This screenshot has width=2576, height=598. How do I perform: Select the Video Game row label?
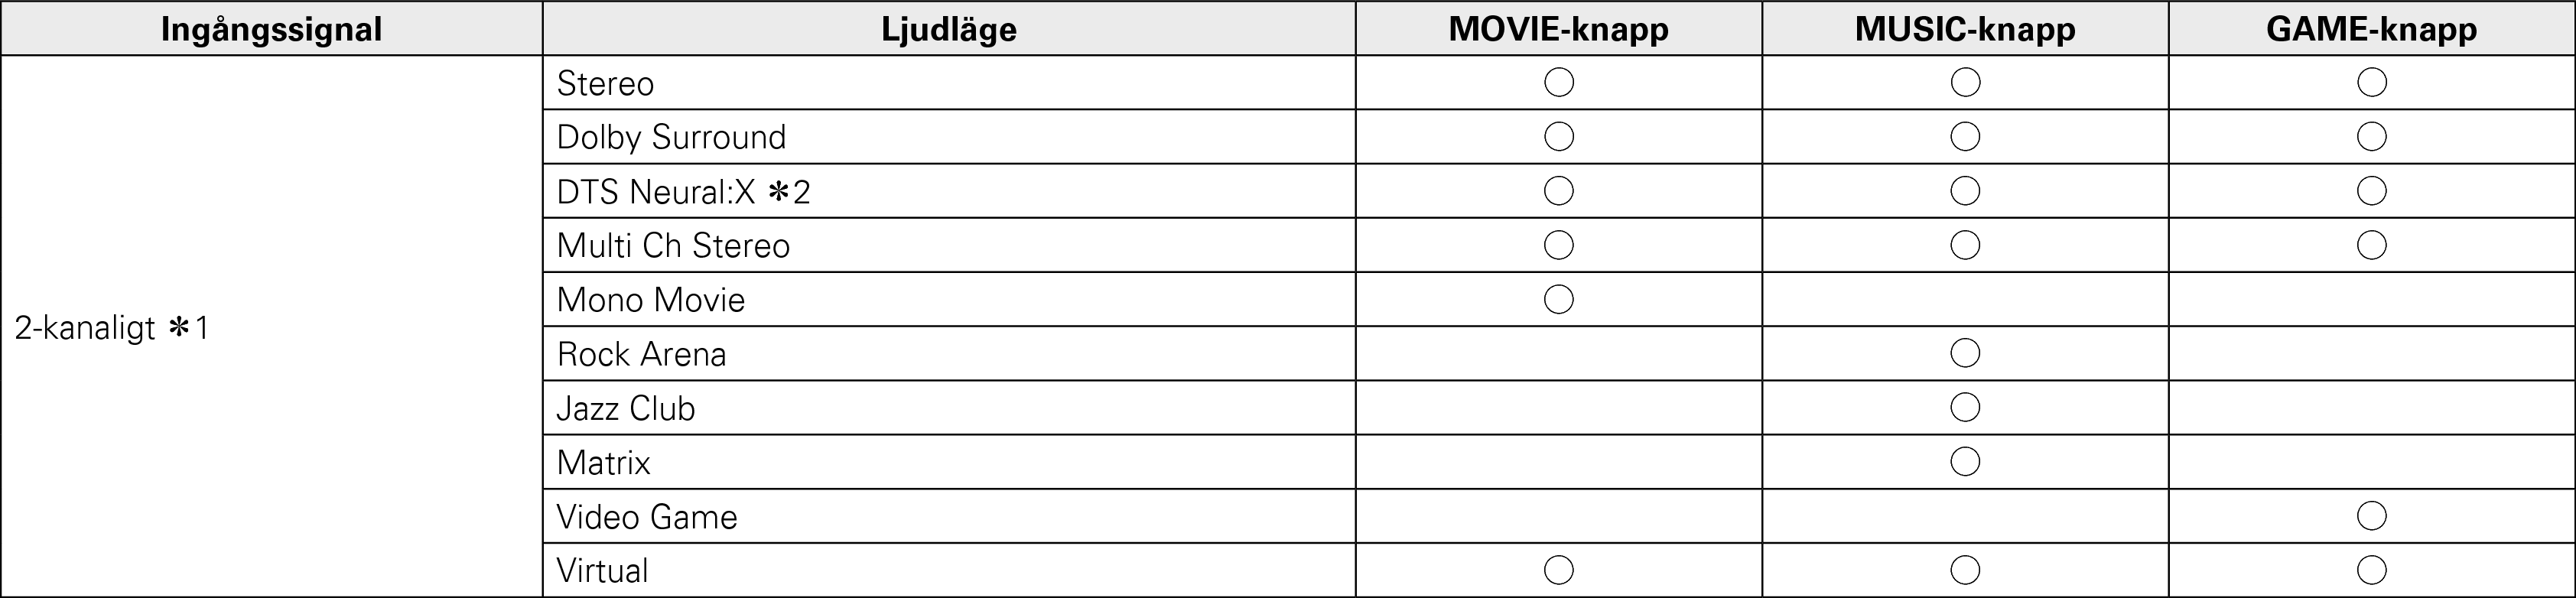(x=647, y=517)
